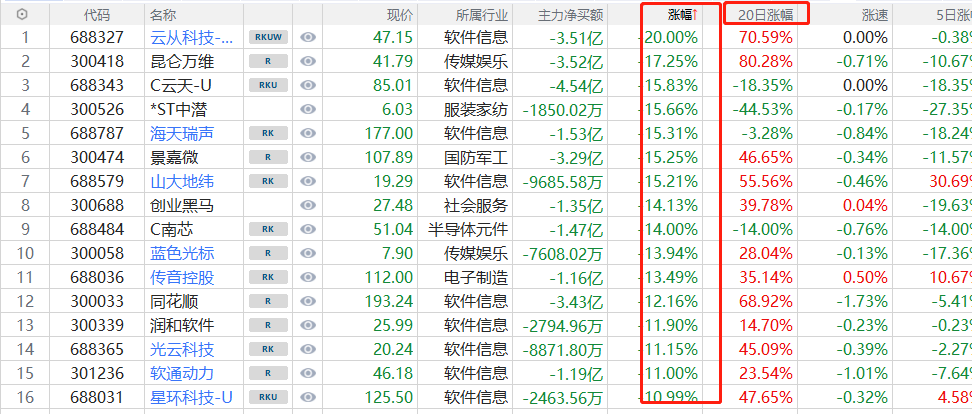This screenshot has height=414, width=972.
Task: Click the RKUW badge for 云从科技
Action: click(x=268, y=37)
